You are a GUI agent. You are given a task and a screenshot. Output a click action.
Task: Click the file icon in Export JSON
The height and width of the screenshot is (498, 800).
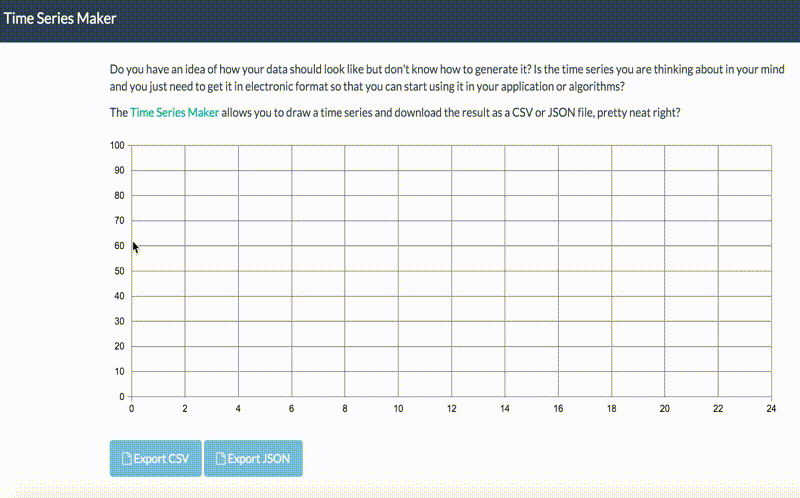221,459
